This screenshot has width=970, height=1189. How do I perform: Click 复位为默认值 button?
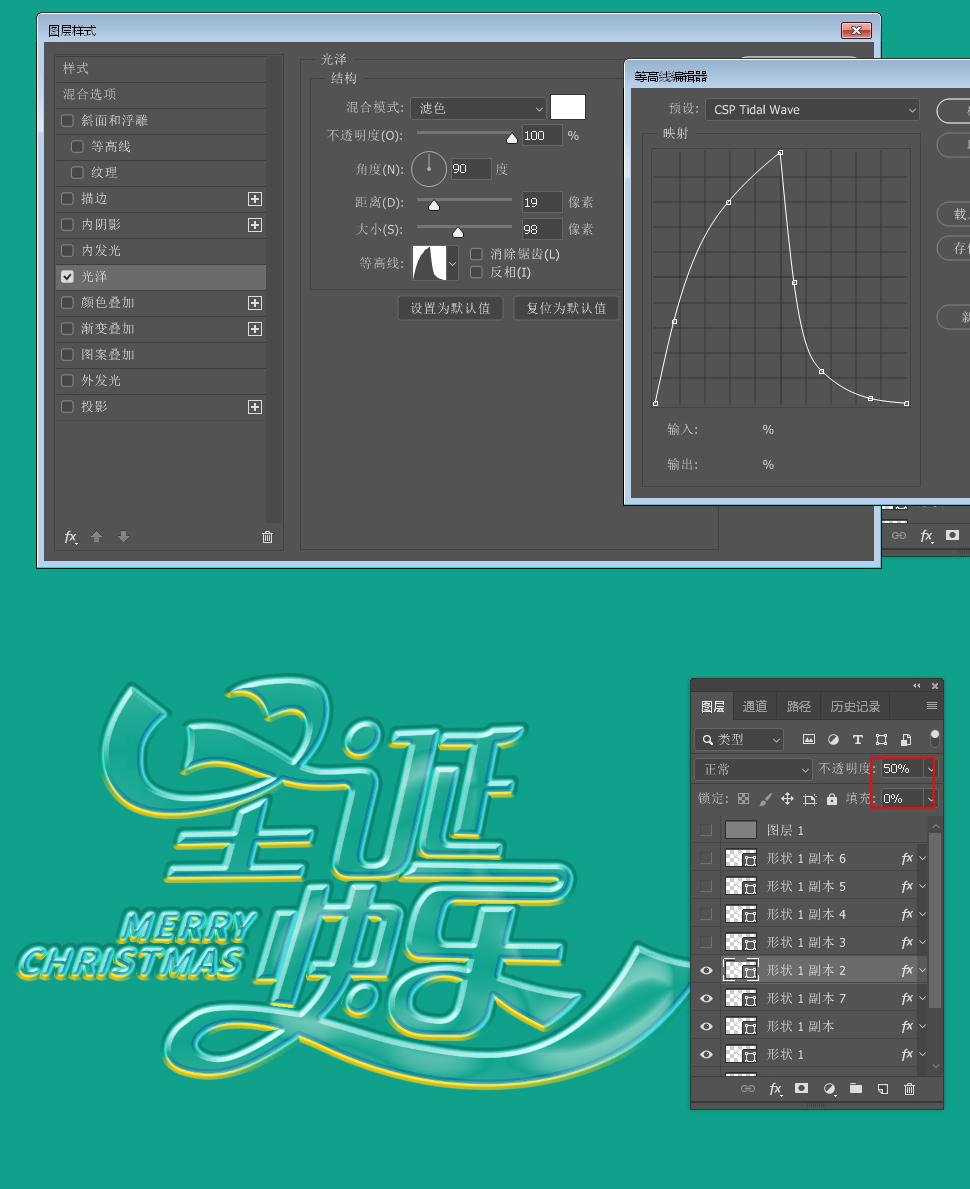(x=566, y=309)
